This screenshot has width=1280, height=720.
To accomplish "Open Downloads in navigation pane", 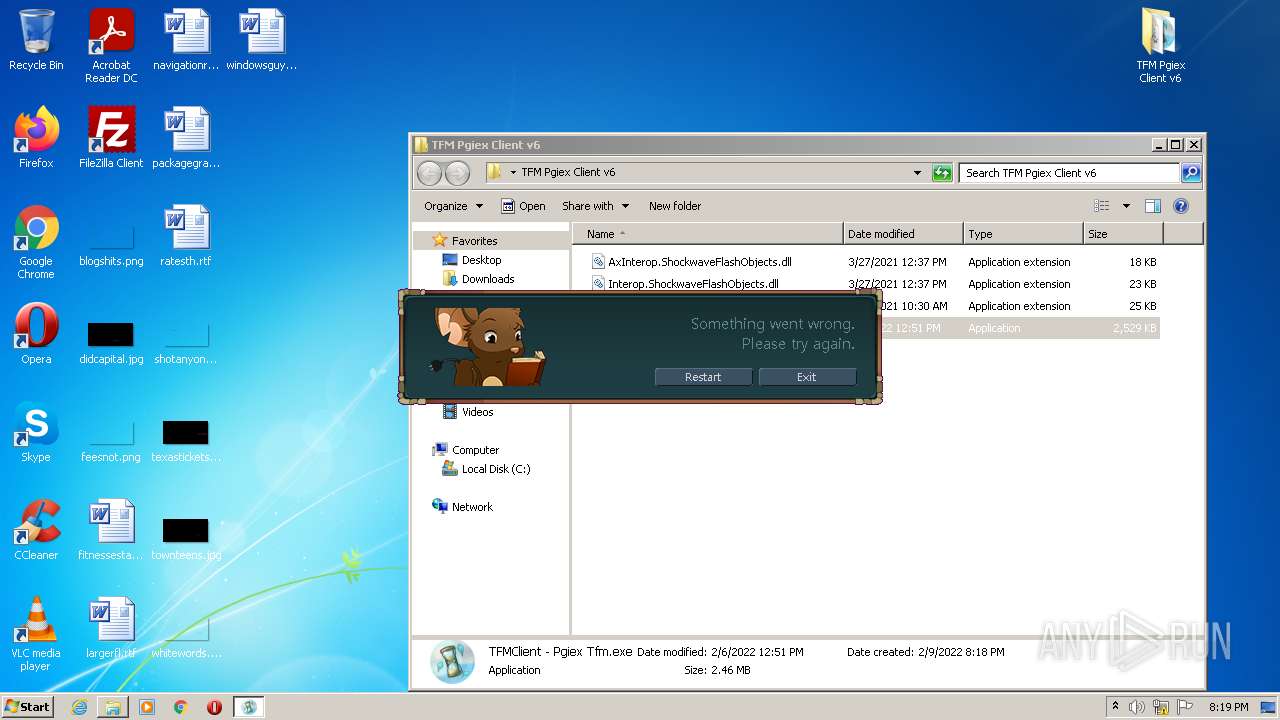I will pos(488,279).
